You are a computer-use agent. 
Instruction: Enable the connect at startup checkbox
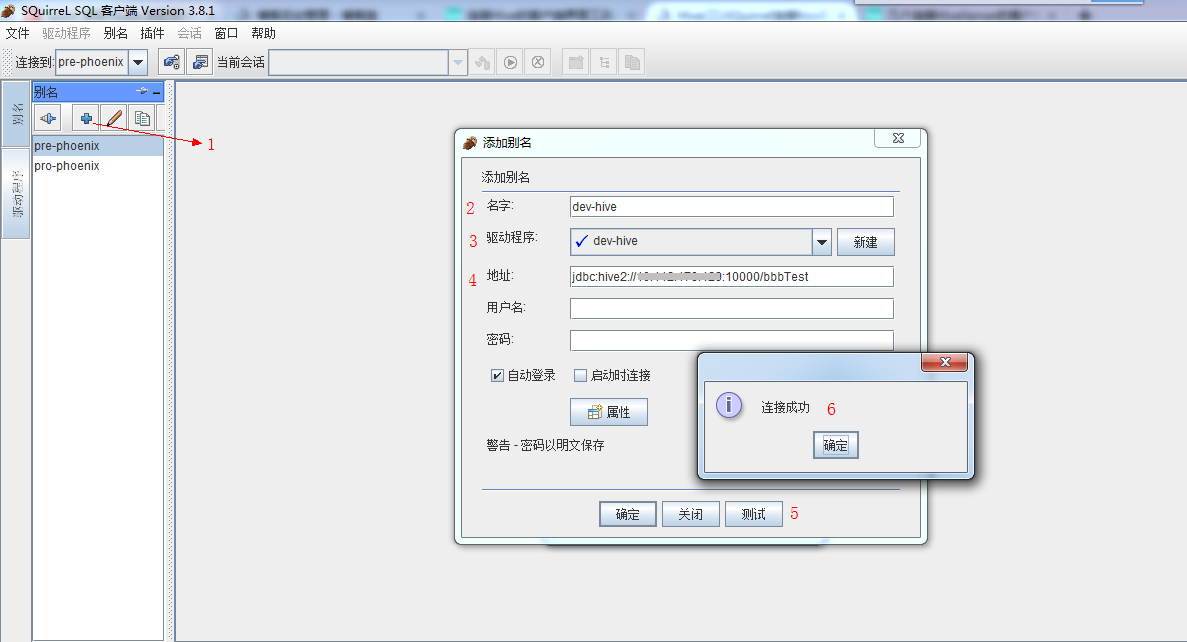point(581,376)
